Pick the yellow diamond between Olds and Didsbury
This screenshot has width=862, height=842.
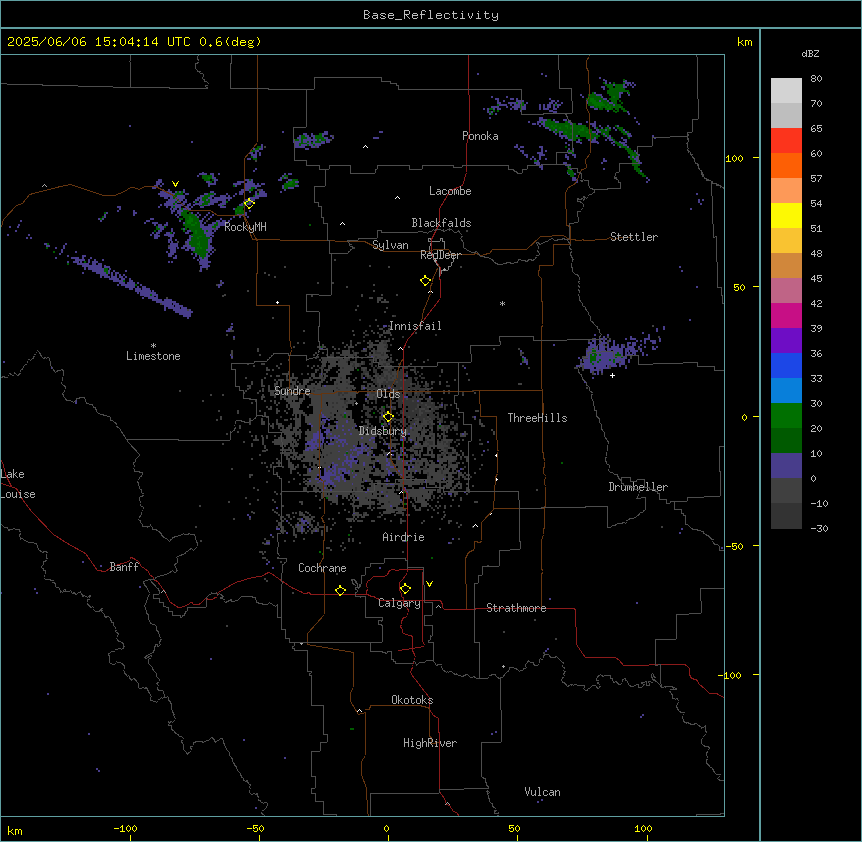tap(388, 417)
